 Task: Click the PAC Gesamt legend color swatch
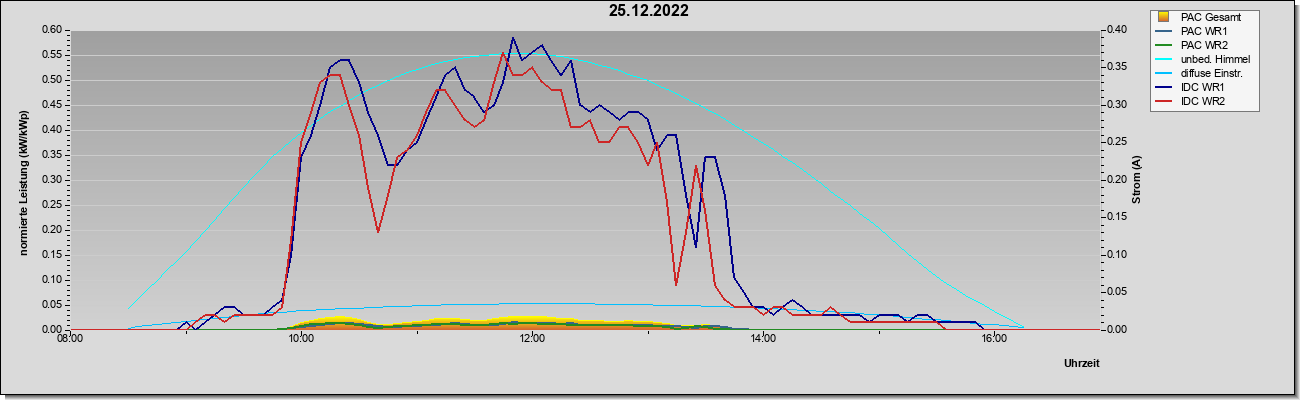1162,17
